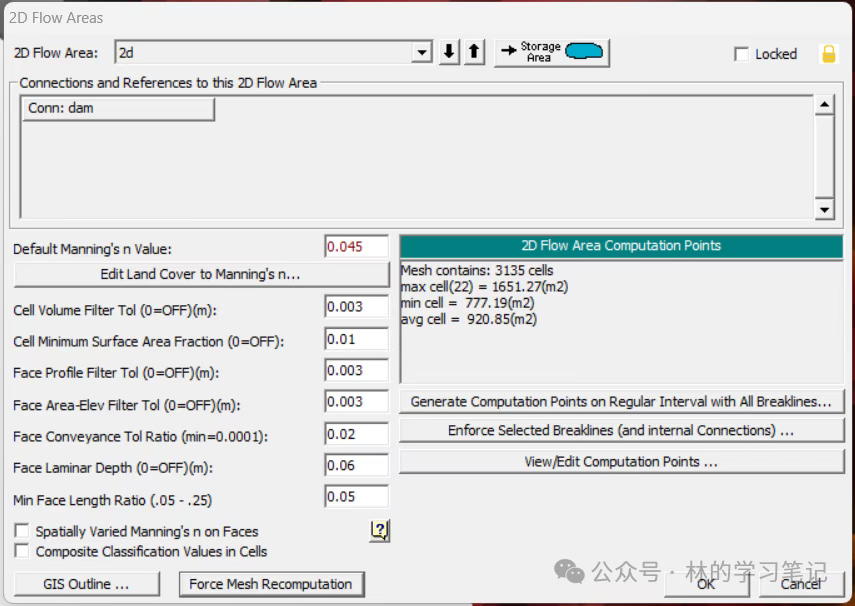Expand the 2D Flow Area dropdown list
The image size is (855, 606).
point(422,53)
